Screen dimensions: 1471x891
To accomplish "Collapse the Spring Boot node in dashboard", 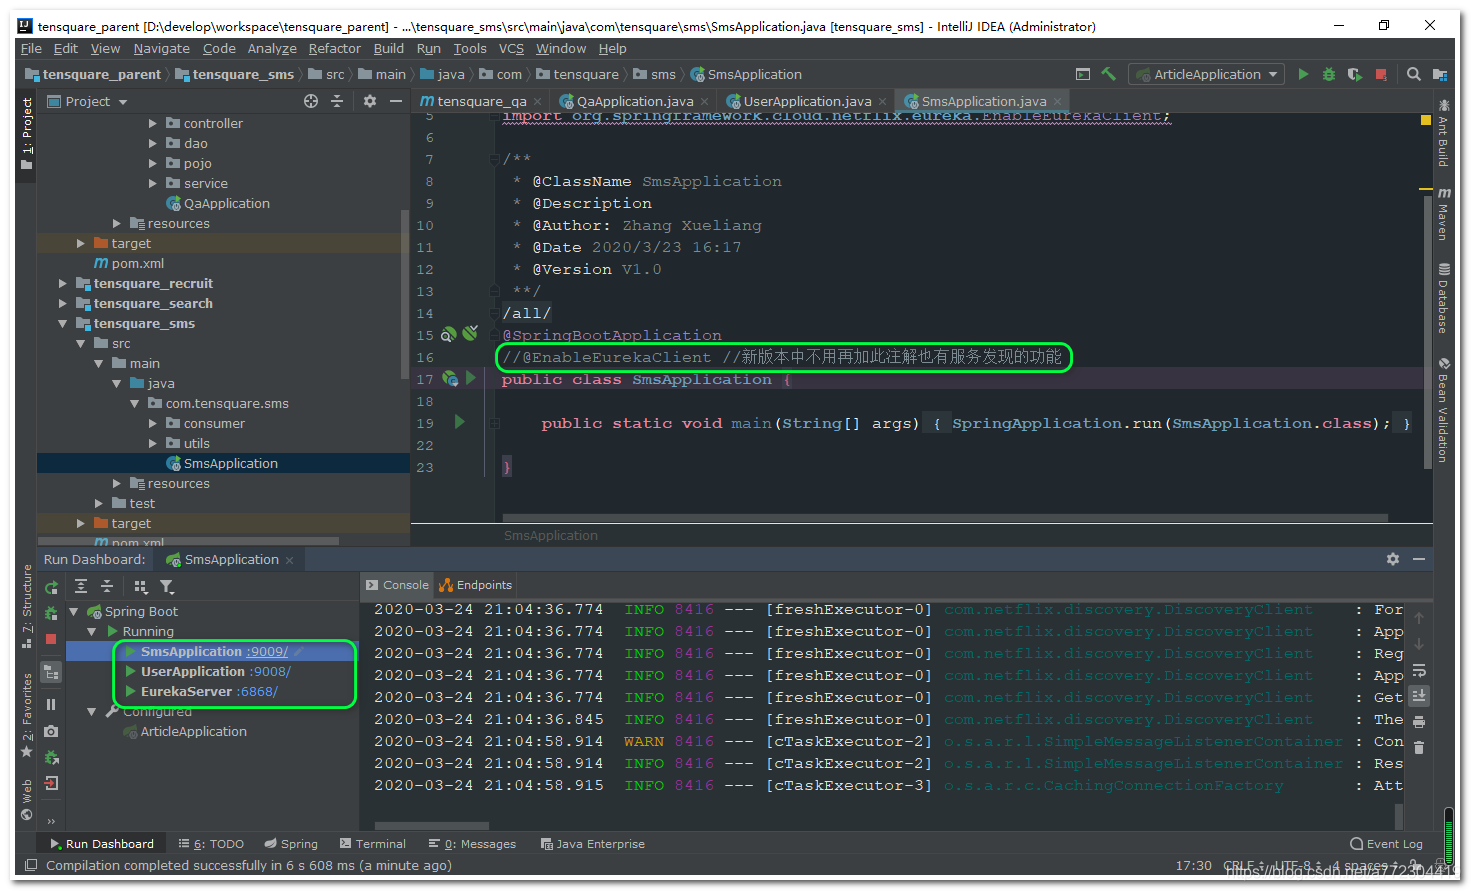I will point(73,611).
